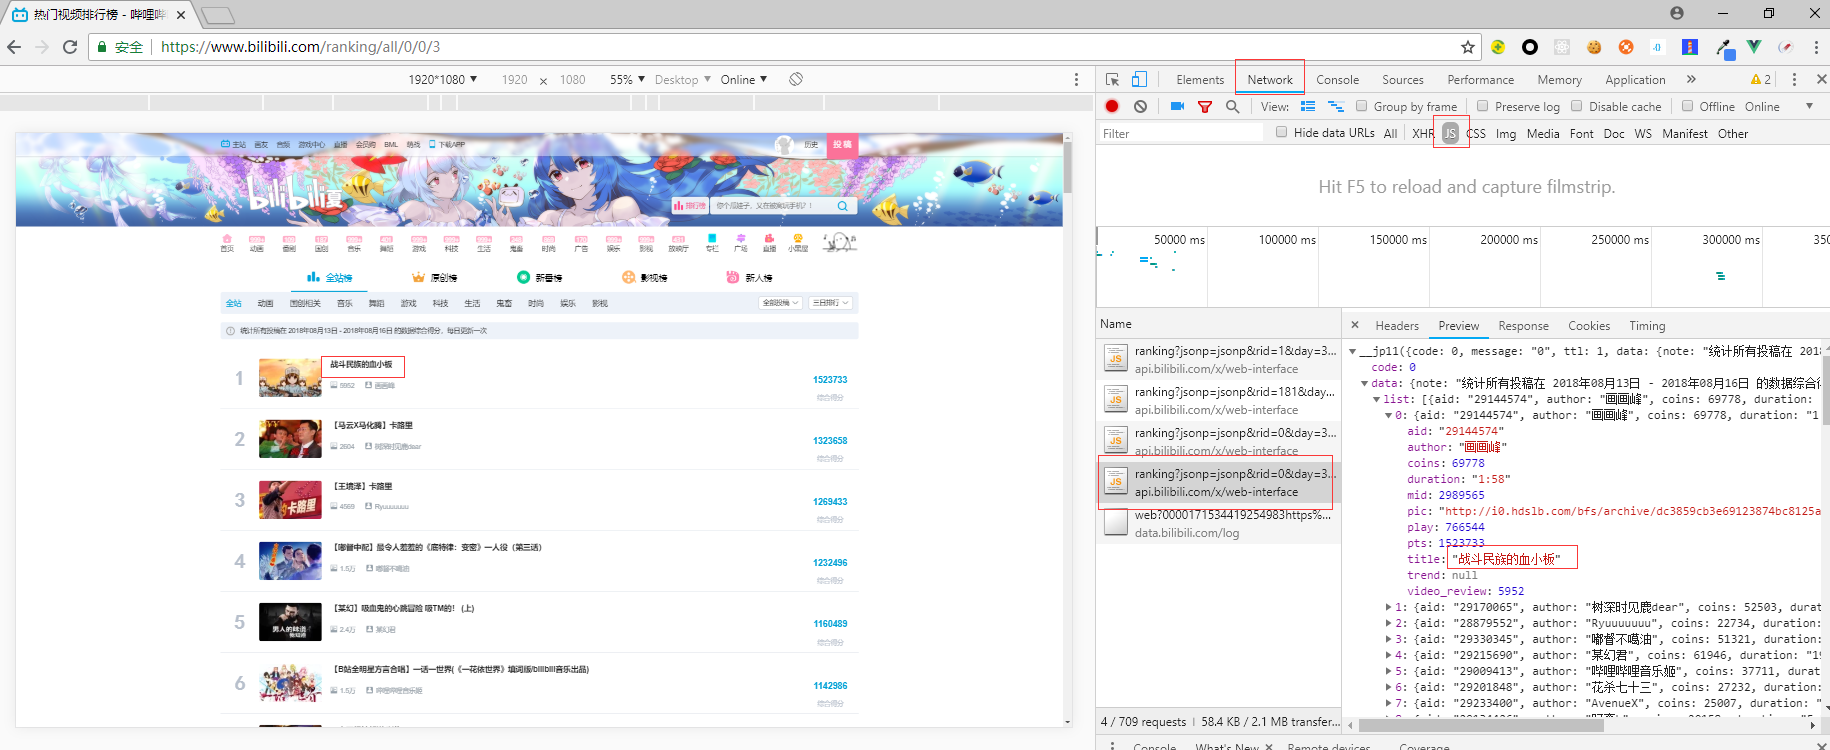Switch to large request rows view icon
1830x750 pixels.
1308,106
